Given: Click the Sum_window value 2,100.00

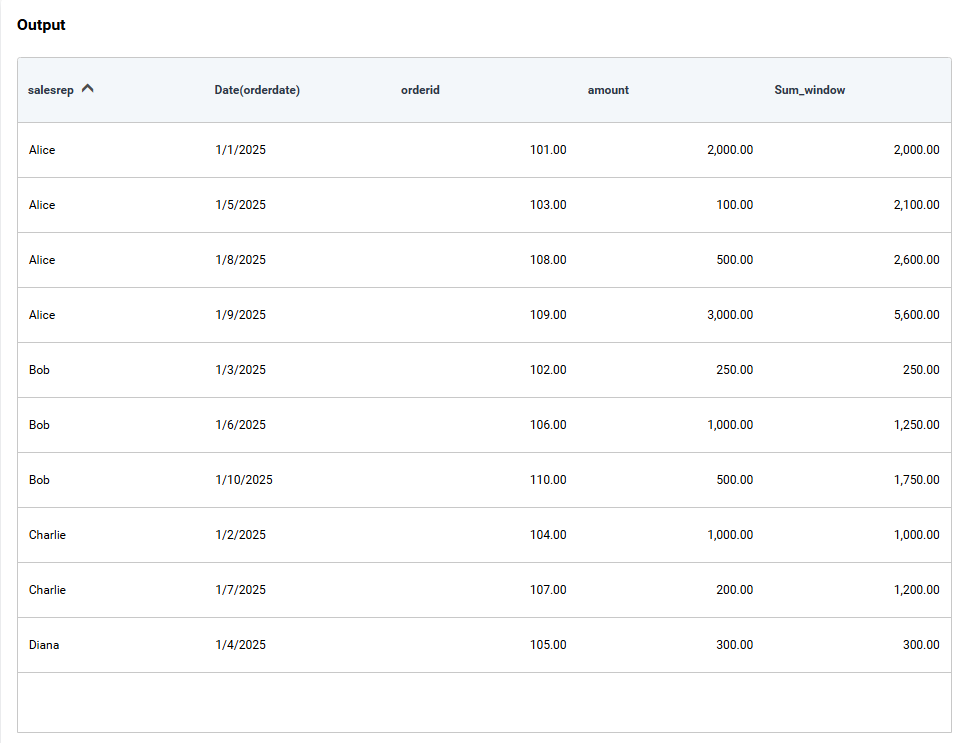Looking at the screenshot, I should coord(916,205).
